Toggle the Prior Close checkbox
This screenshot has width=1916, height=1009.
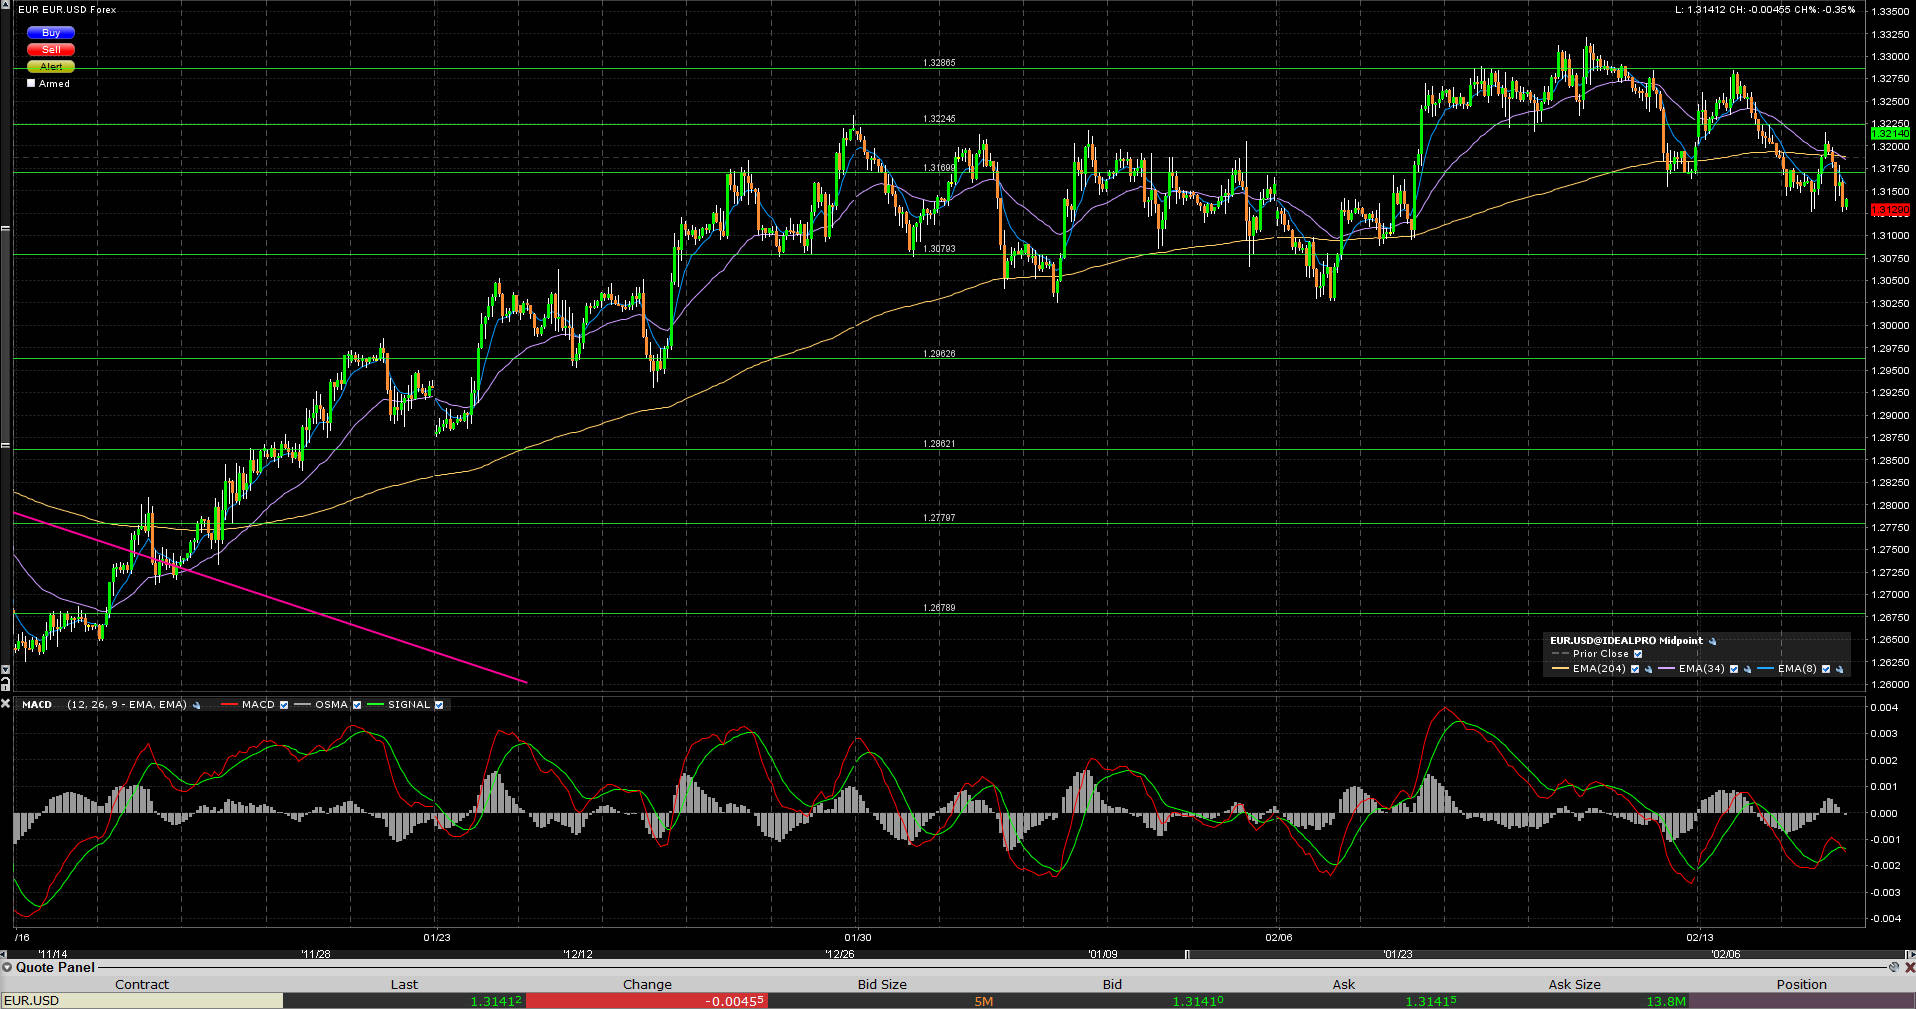pos(1638,654)
